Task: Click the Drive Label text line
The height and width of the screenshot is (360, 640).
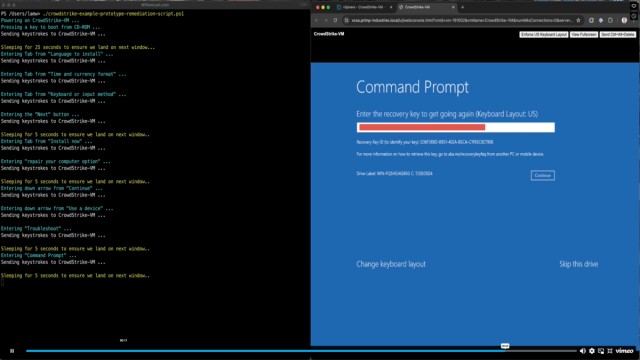Action: click(394, 173)
